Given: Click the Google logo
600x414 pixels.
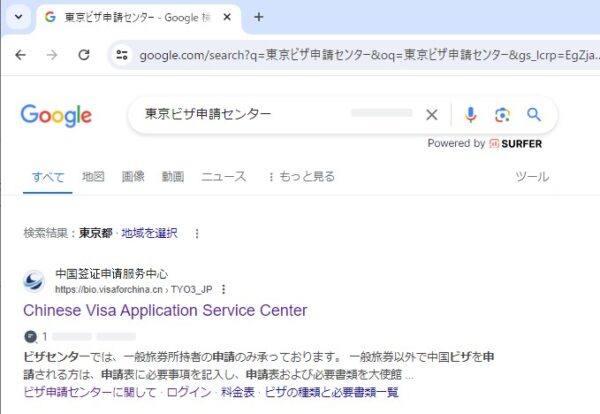Looking at the screenshot, I should pyautogui.click(x=56, y=116).
